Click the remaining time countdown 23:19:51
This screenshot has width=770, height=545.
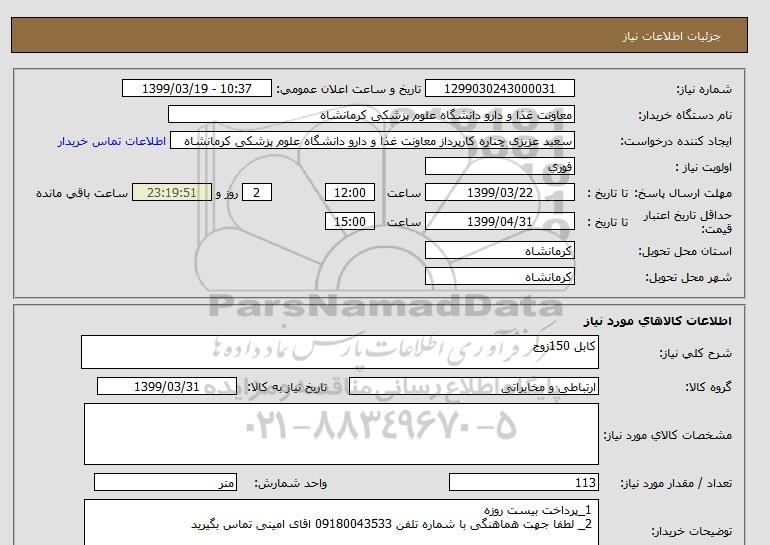pos(172,192)
